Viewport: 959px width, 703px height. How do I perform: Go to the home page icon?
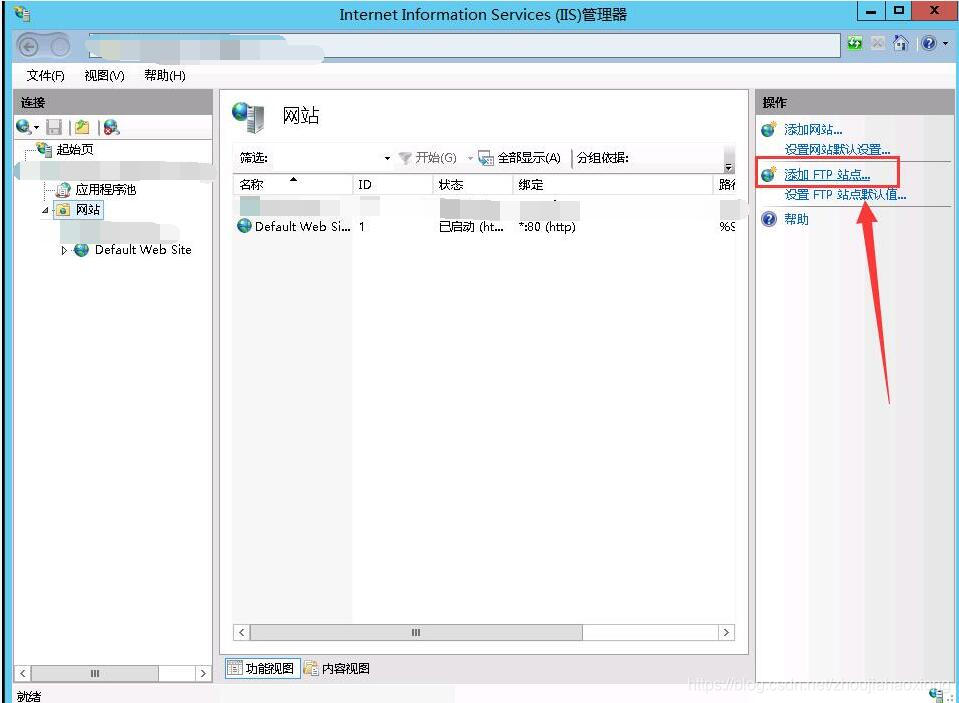pyautogui.click(x=900, y=43)
